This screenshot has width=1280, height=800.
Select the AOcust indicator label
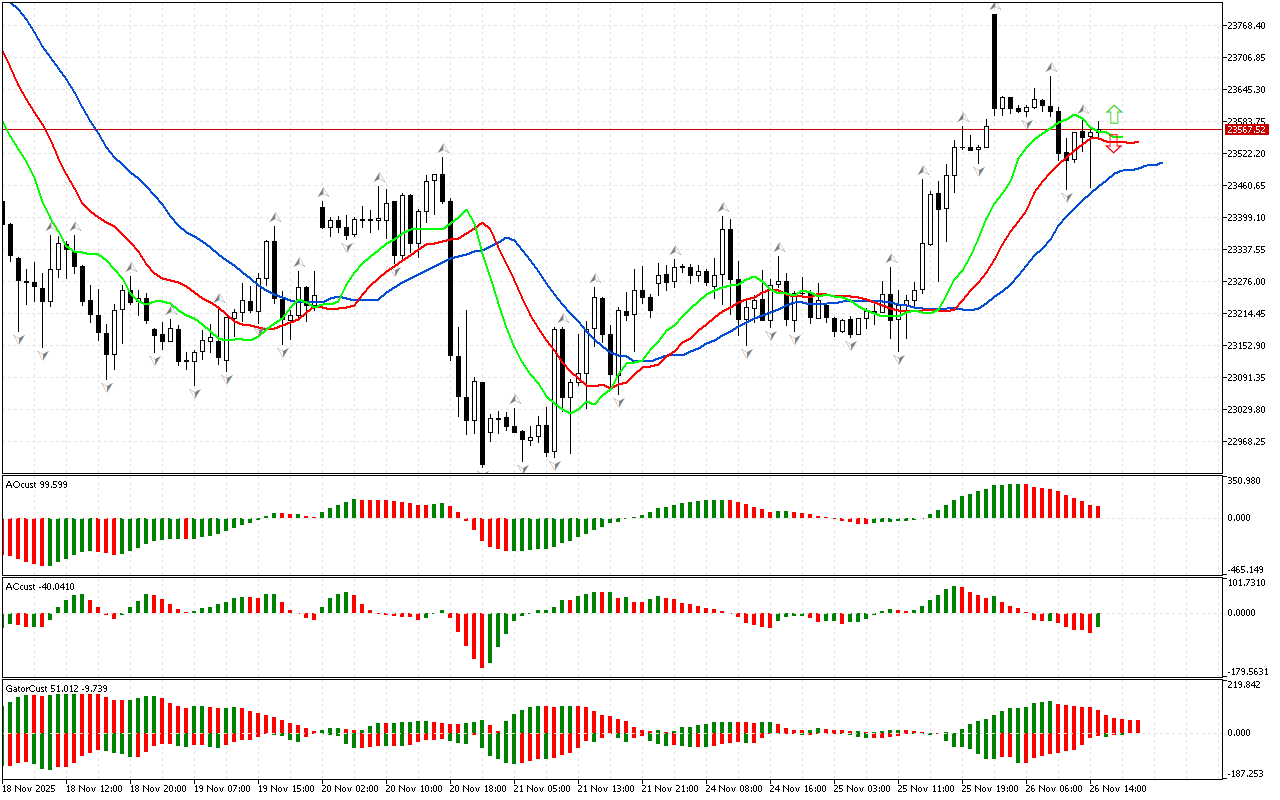click(x=36, y=485)
